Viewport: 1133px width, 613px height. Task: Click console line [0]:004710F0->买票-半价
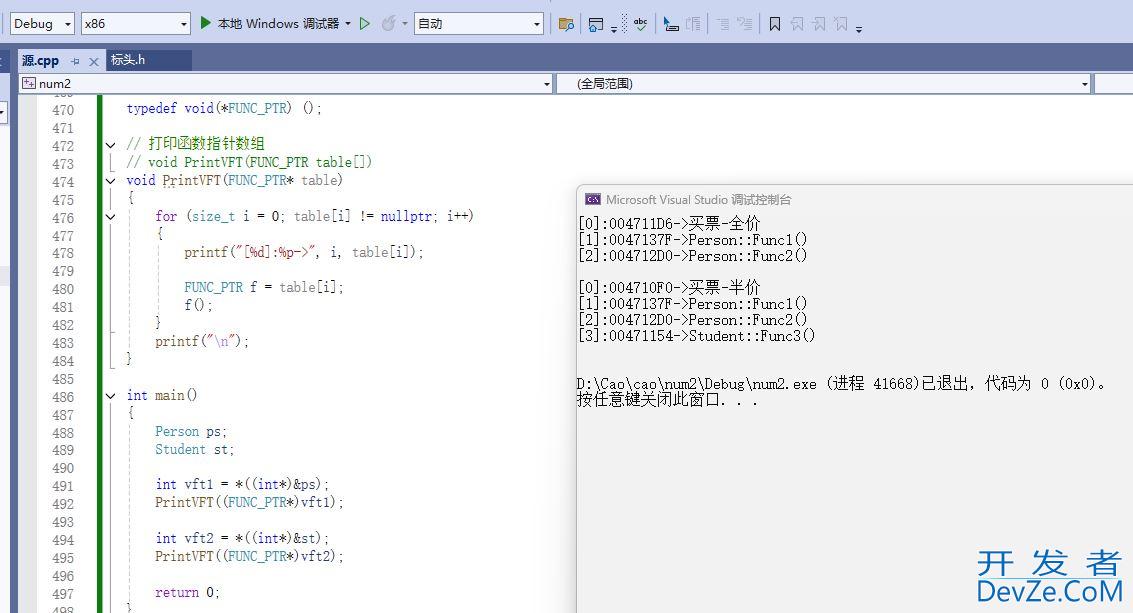pyautogui.click(x=669, y=287)
